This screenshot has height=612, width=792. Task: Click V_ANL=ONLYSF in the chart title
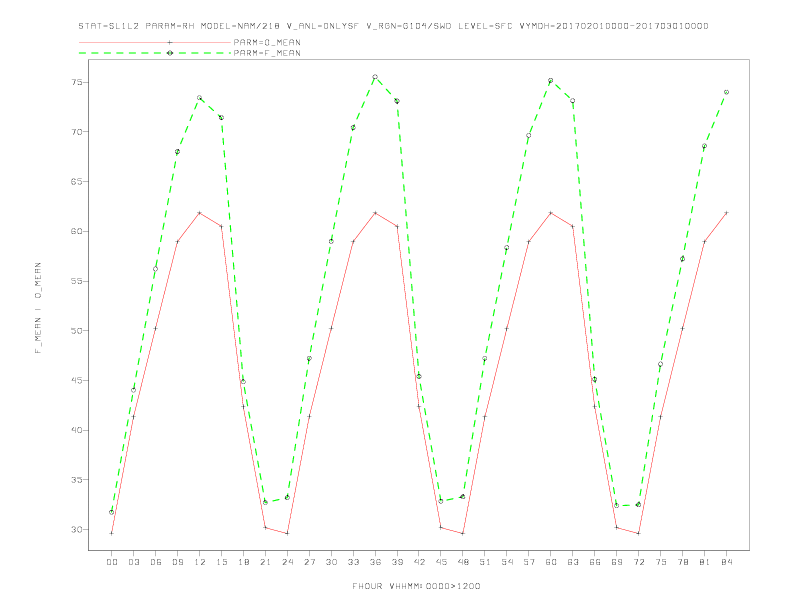(x=323, y=26)
